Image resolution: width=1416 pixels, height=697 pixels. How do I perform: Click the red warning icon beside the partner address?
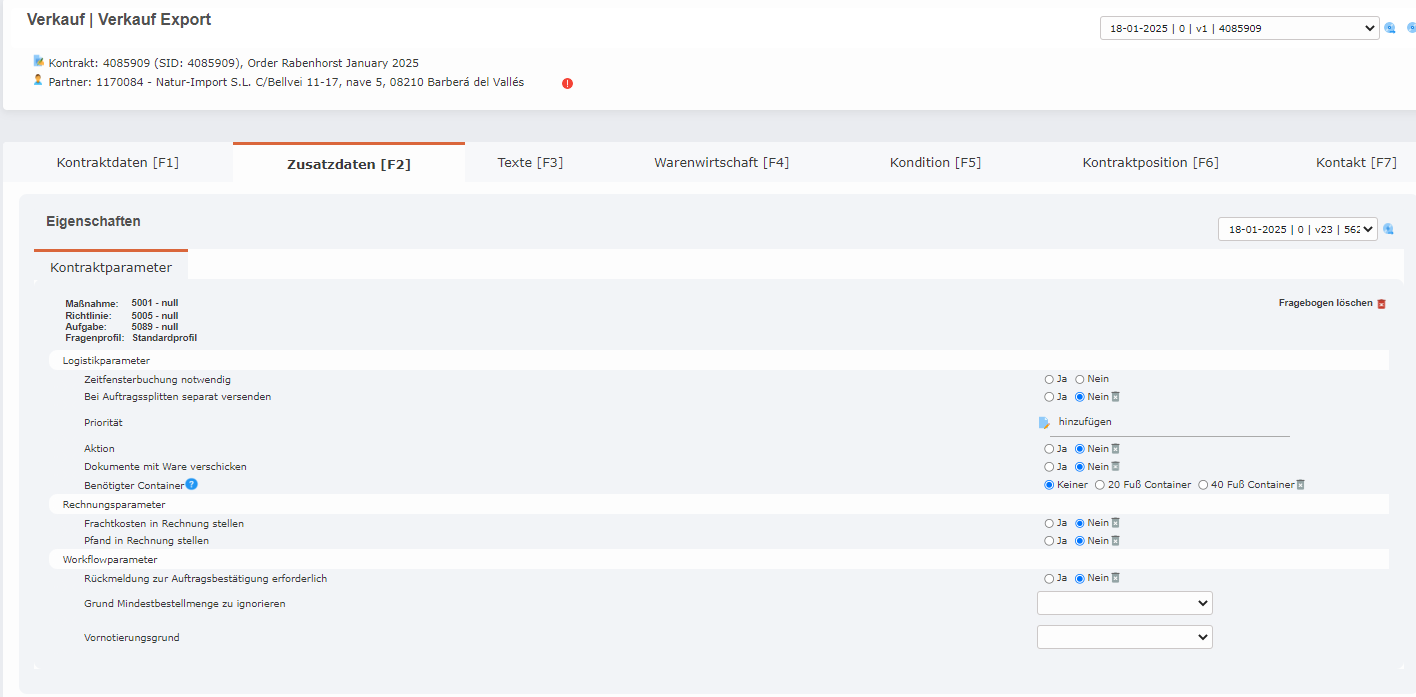pyautogui.click(x=567, y=83)
